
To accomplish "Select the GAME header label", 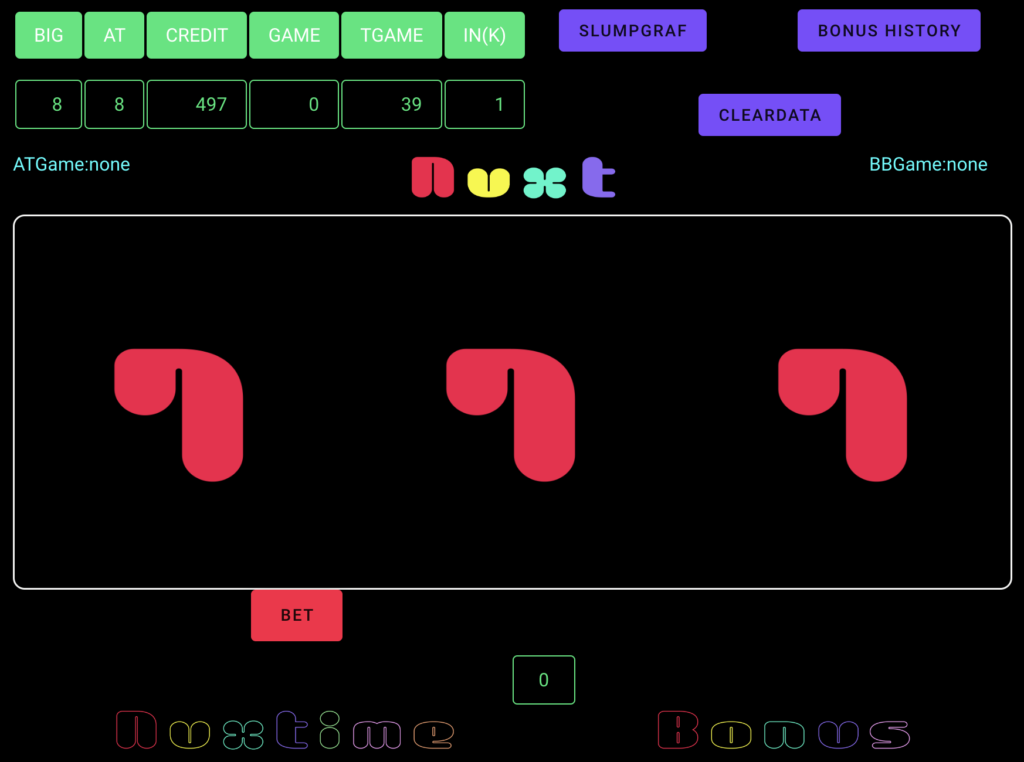I will coord(294,35).
